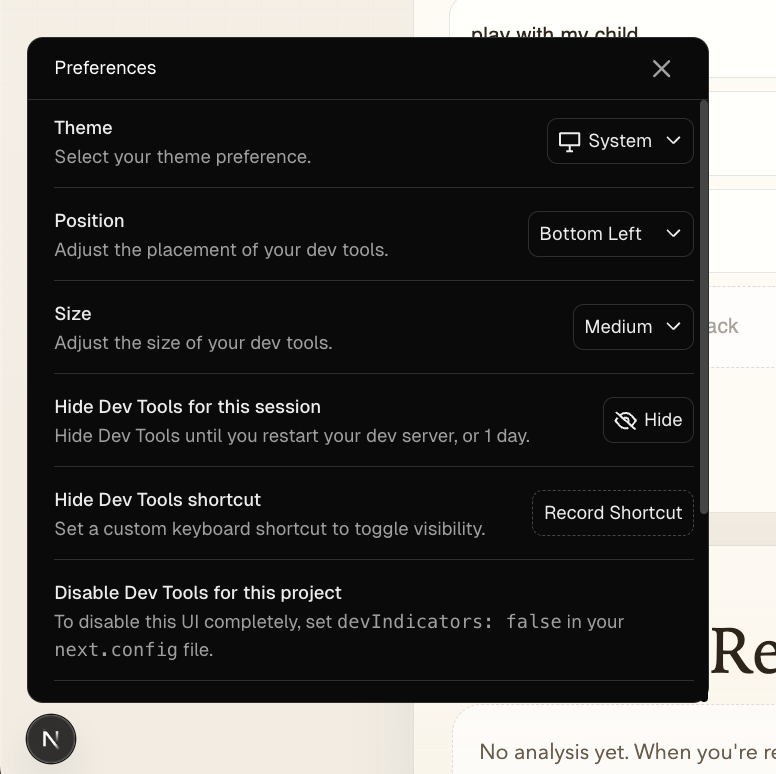This screenshot has height=774, width=776.
Task: Click the Hide button with eye icon
Action: [x=648, y=420]
